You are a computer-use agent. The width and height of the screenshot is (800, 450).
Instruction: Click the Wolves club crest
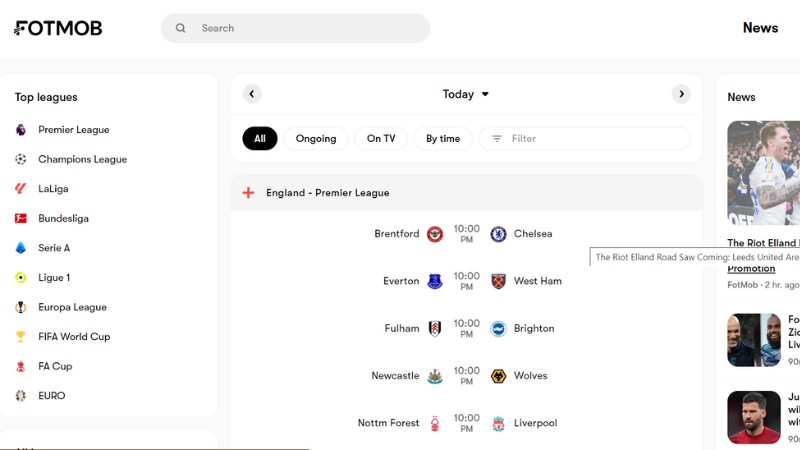[498, 376]
